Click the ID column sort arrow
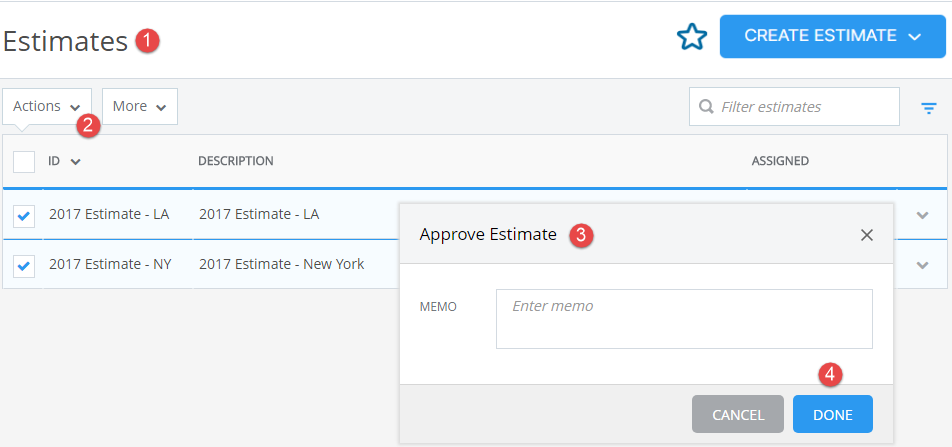The height and width of the screenshot is (447, 952). tap(75, 162)
